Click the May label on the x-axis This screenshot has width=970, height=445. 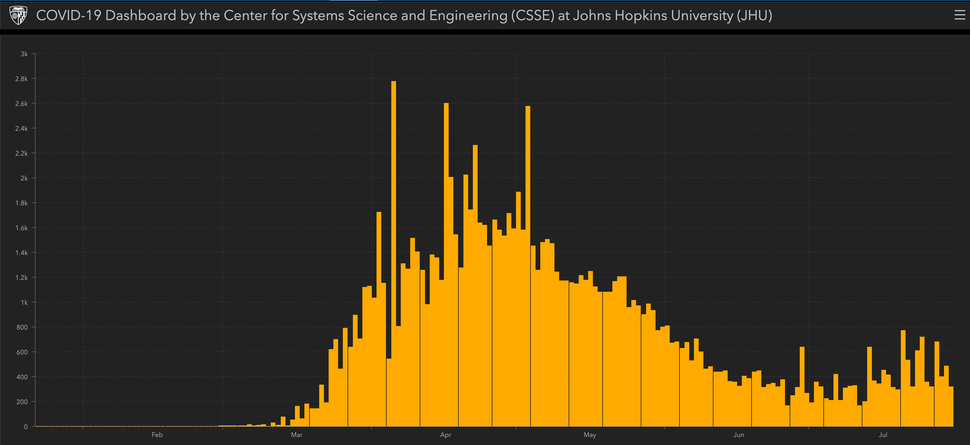[x=590, y=435]
